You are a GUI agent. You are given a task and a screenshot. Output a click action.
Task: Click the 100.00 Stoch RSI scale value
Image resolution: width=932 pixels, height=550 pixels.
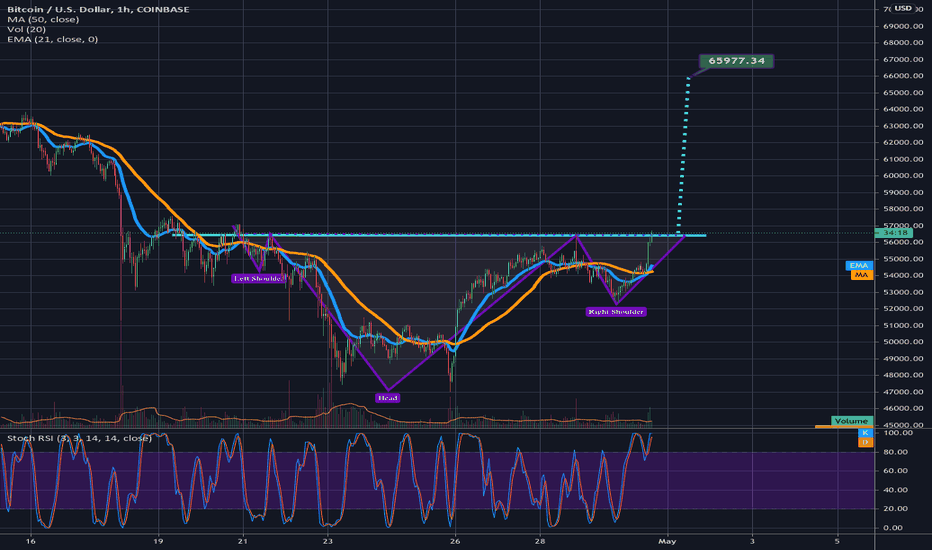coord(898,433)
